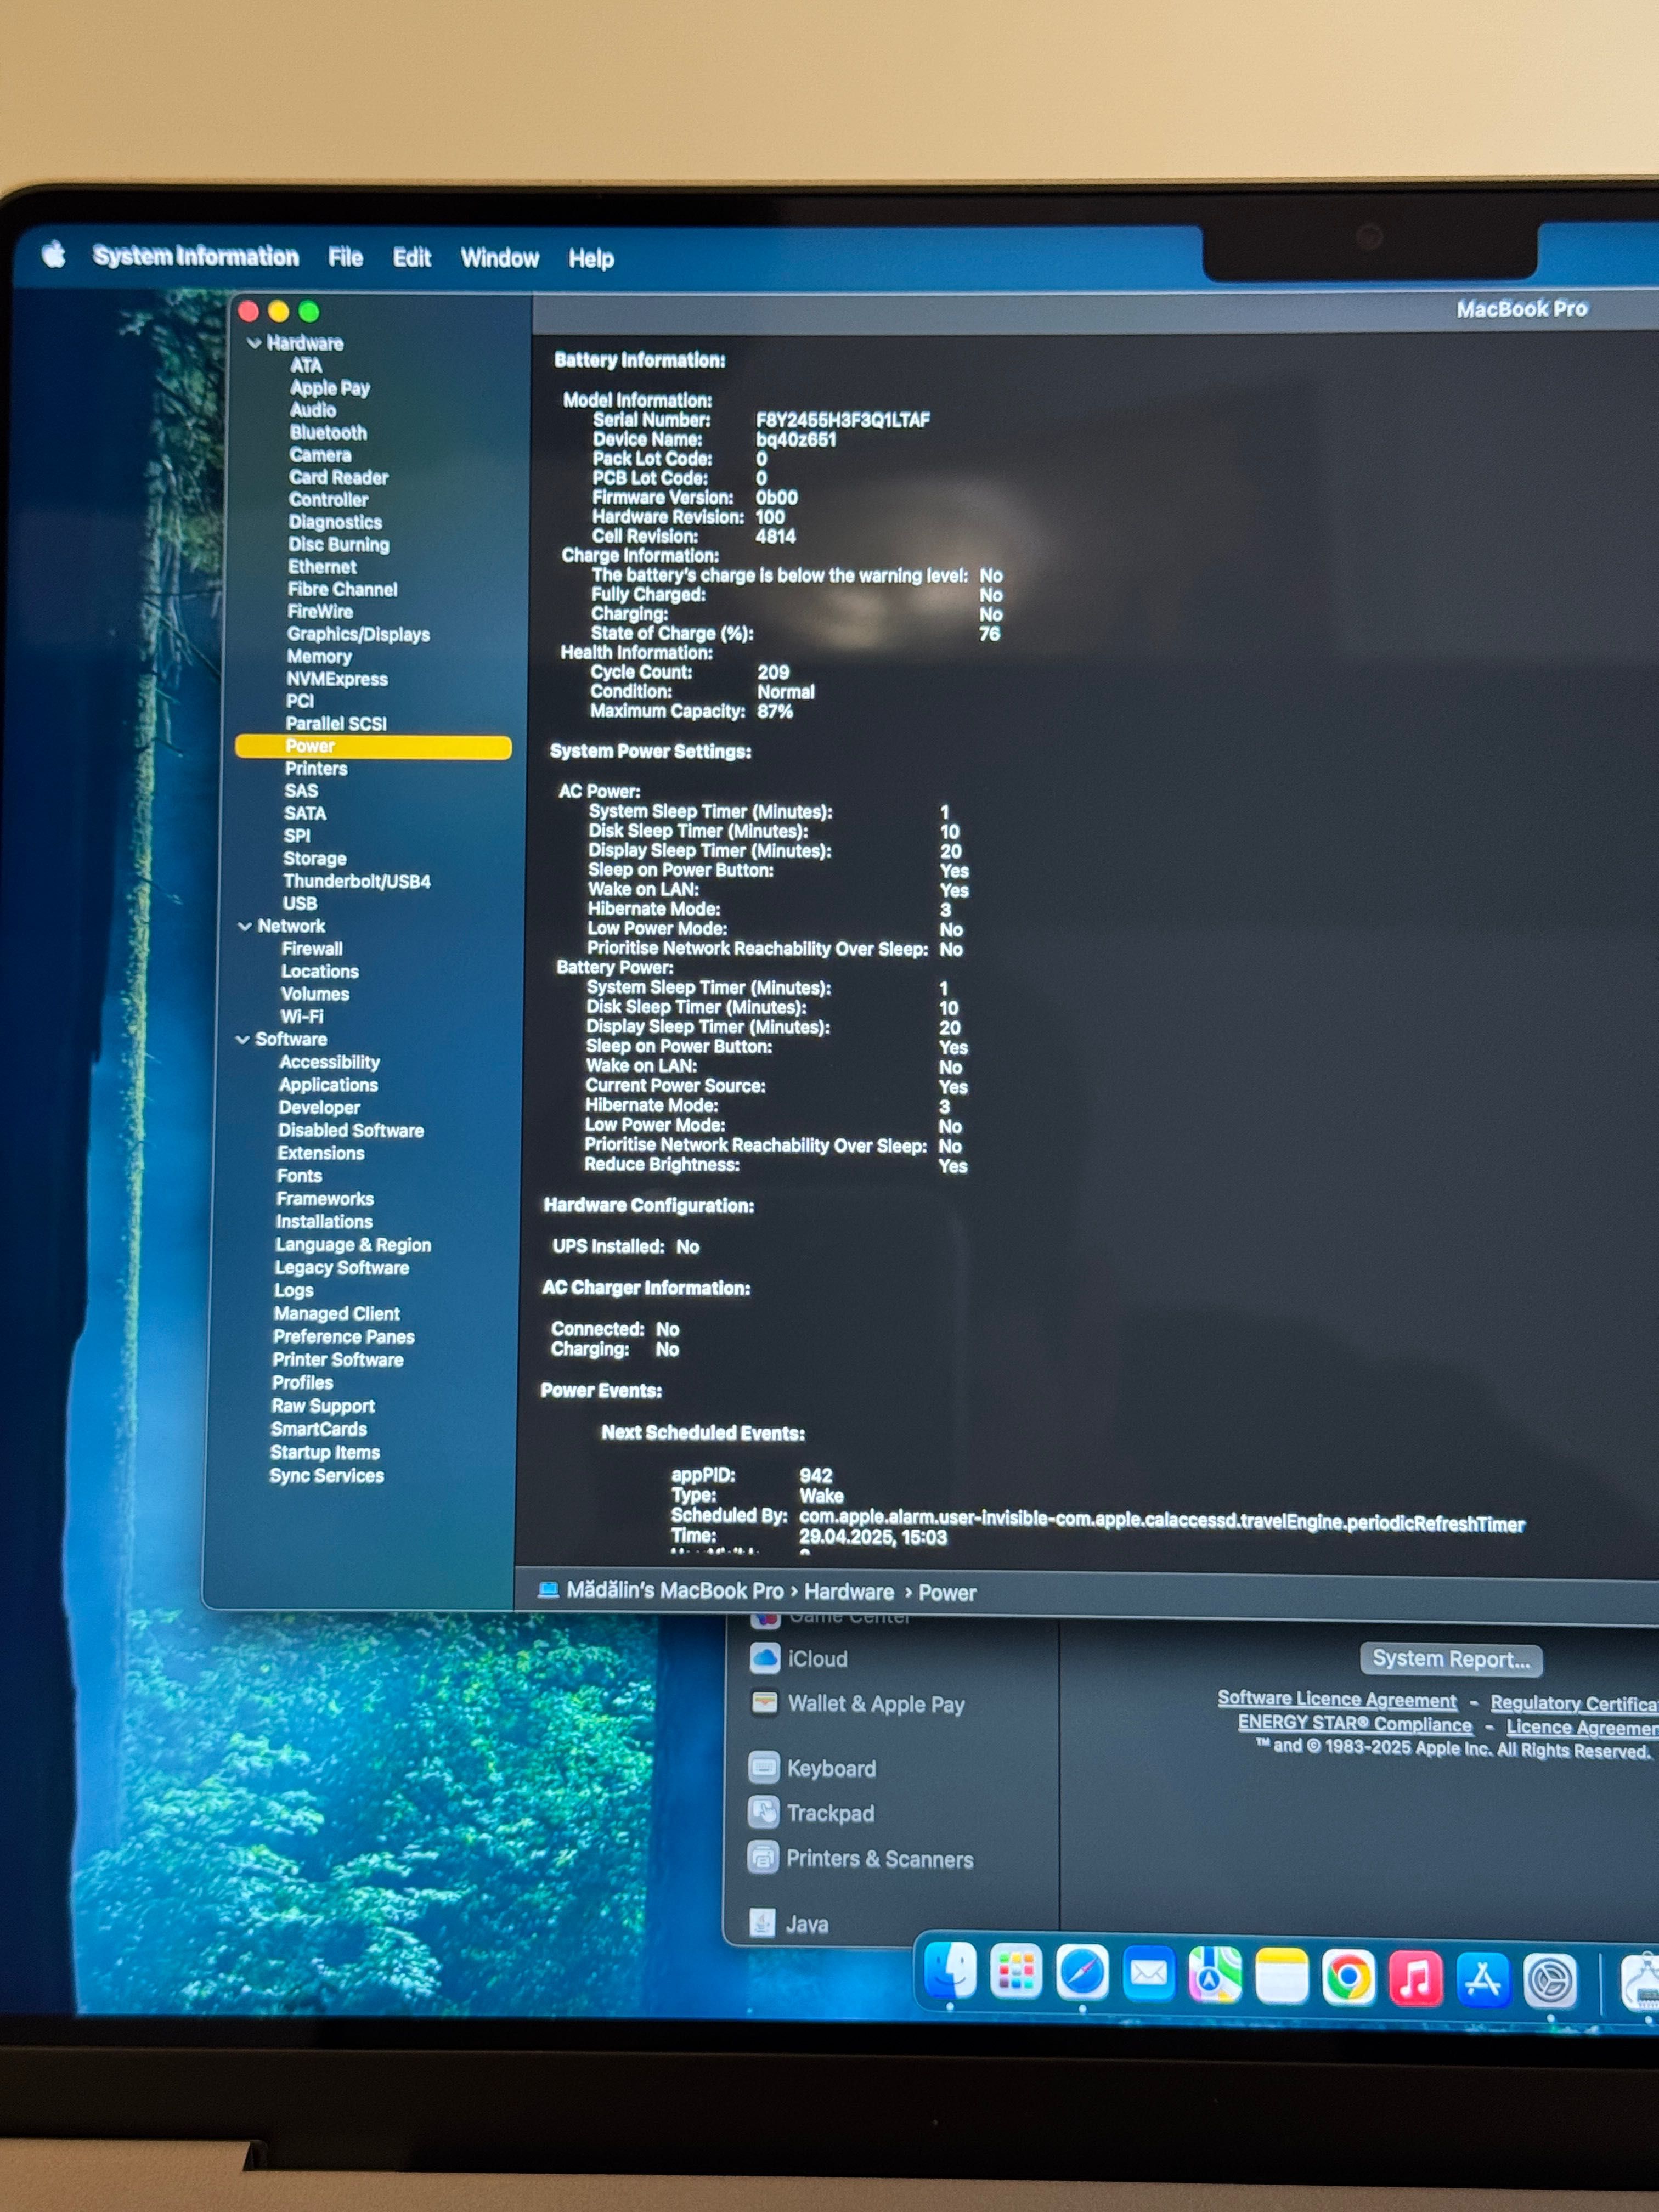Select Card Reader in the sidebar
This screenshot has height=2212, width=1659.
338,477
